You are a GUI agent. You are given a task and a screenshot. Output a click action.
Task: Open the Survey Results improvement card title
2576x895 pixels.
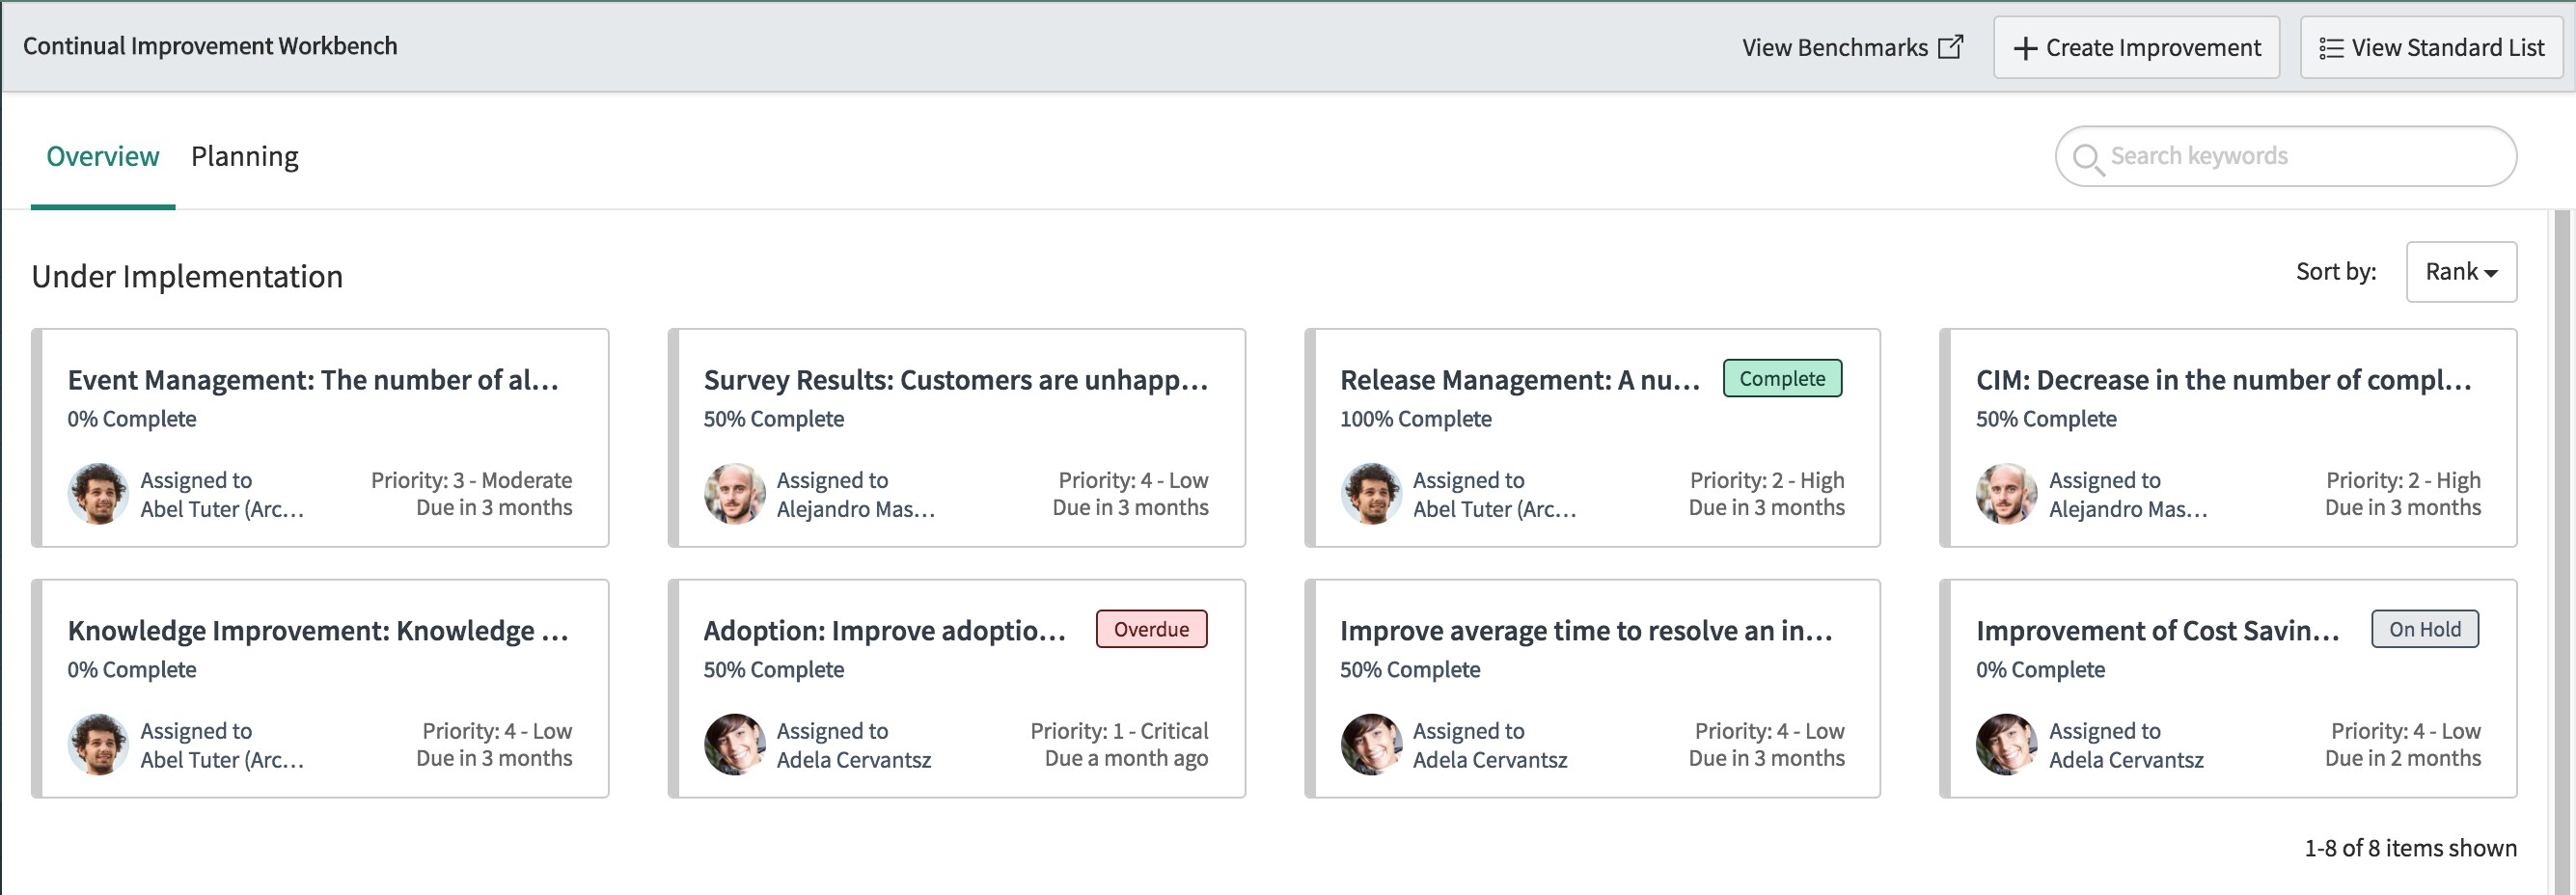956,380
